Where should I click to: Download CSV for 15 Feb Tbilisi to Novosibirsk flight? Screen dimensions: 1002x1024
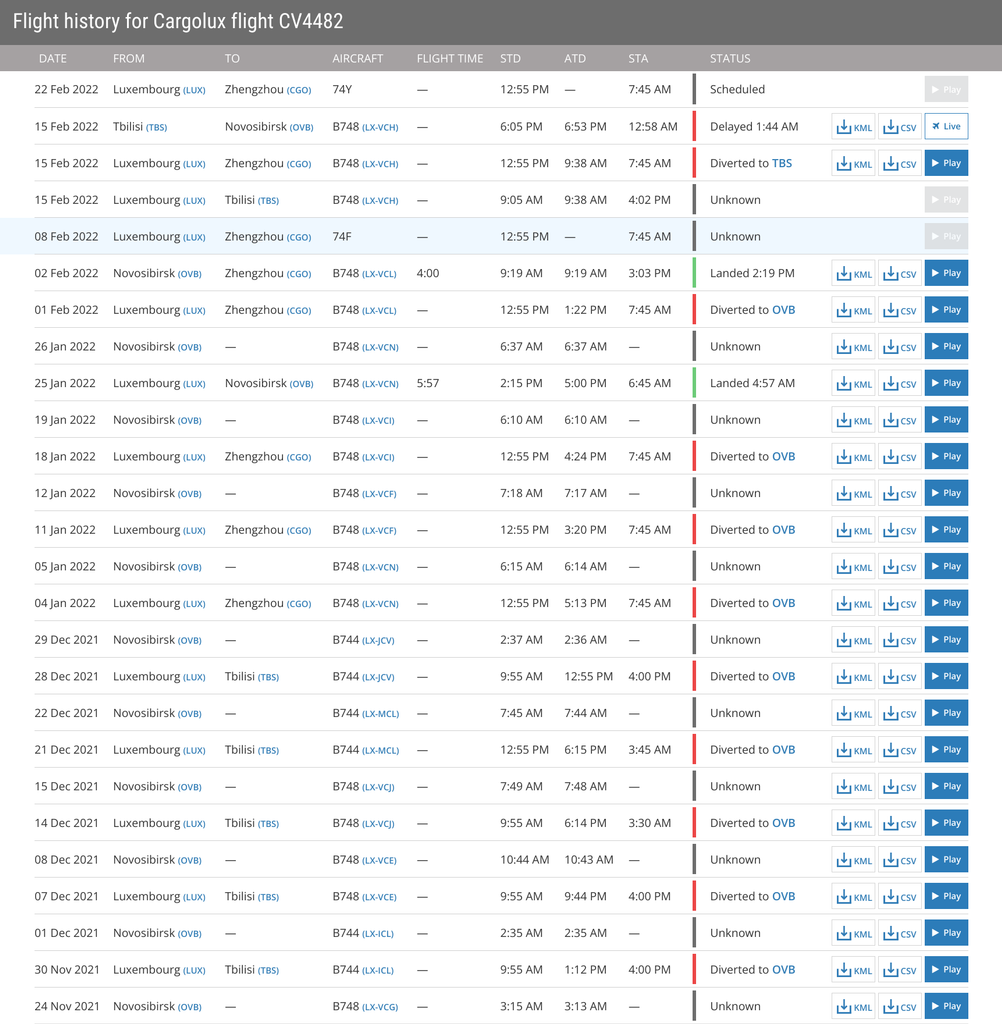click(x=899, y=127)
